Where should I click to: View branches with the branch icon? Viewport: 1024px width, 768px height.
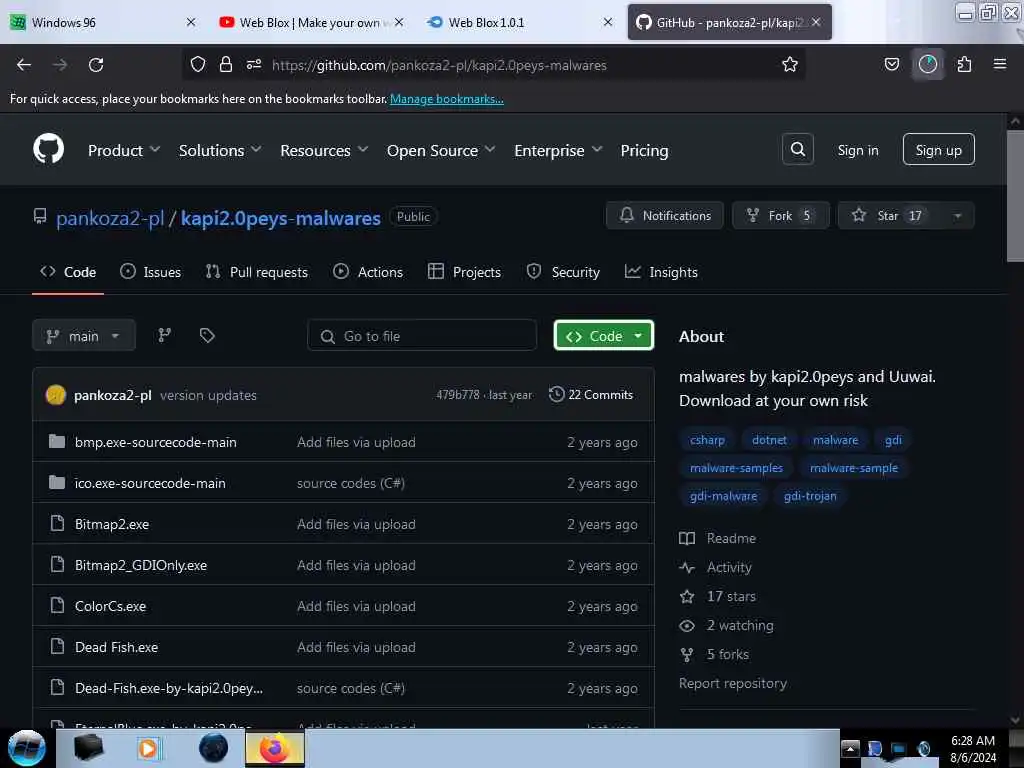pyautogui.click(x=165, y=335)
